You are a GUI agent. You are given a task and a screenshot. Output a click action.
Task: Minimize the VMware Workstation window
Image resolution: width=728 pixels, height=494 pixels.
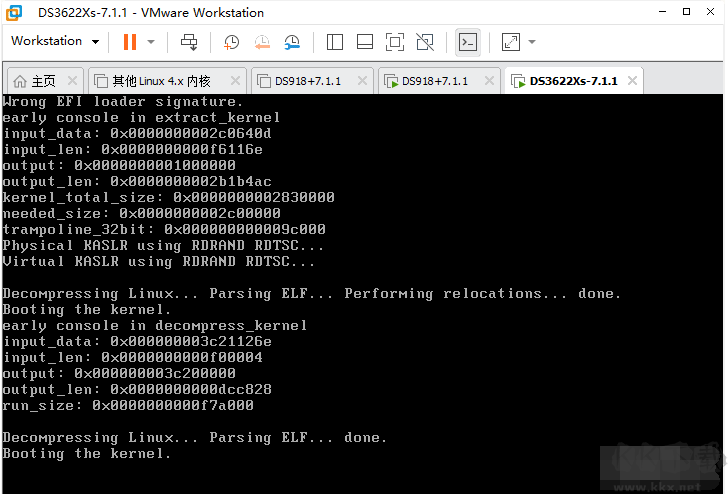click(663, 12)
